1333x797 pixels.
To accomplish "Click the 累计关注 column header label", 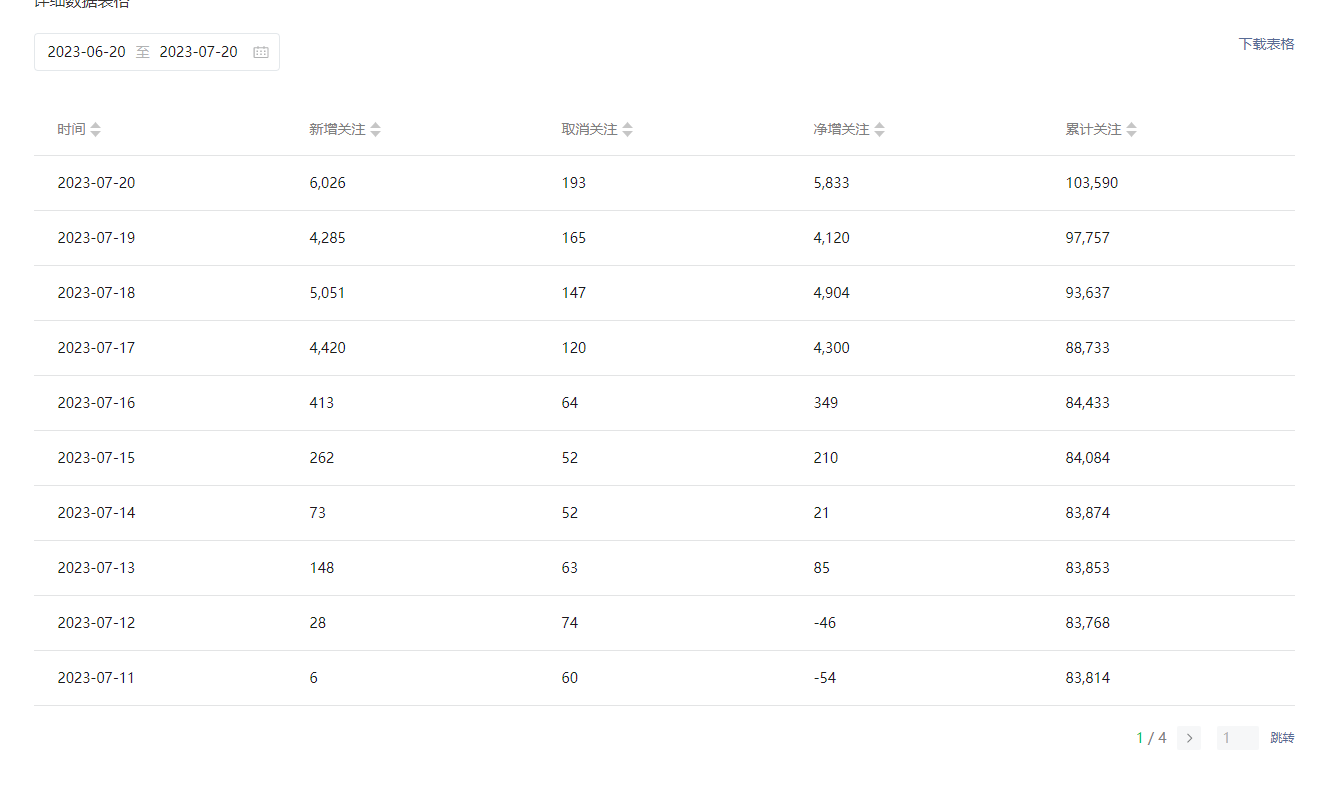I will pos(1093,129).
